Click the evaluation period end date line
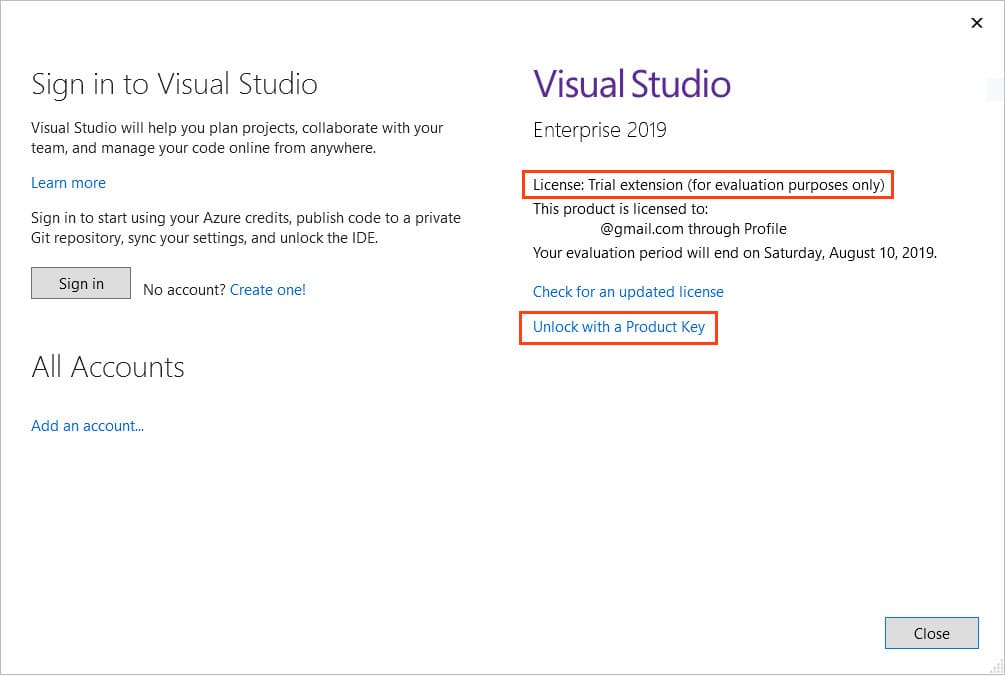 click(x=735, y=253)
